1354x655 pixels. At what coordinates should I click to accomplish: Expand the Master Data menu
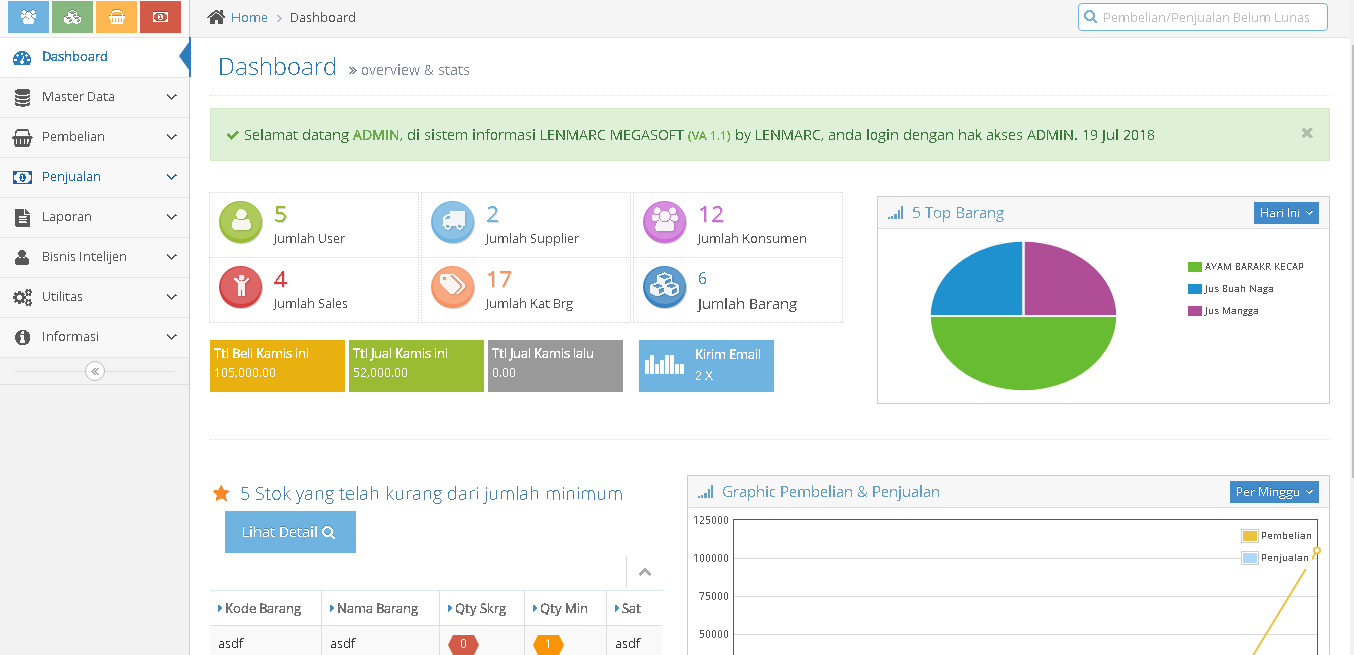[x=94, y=97]
